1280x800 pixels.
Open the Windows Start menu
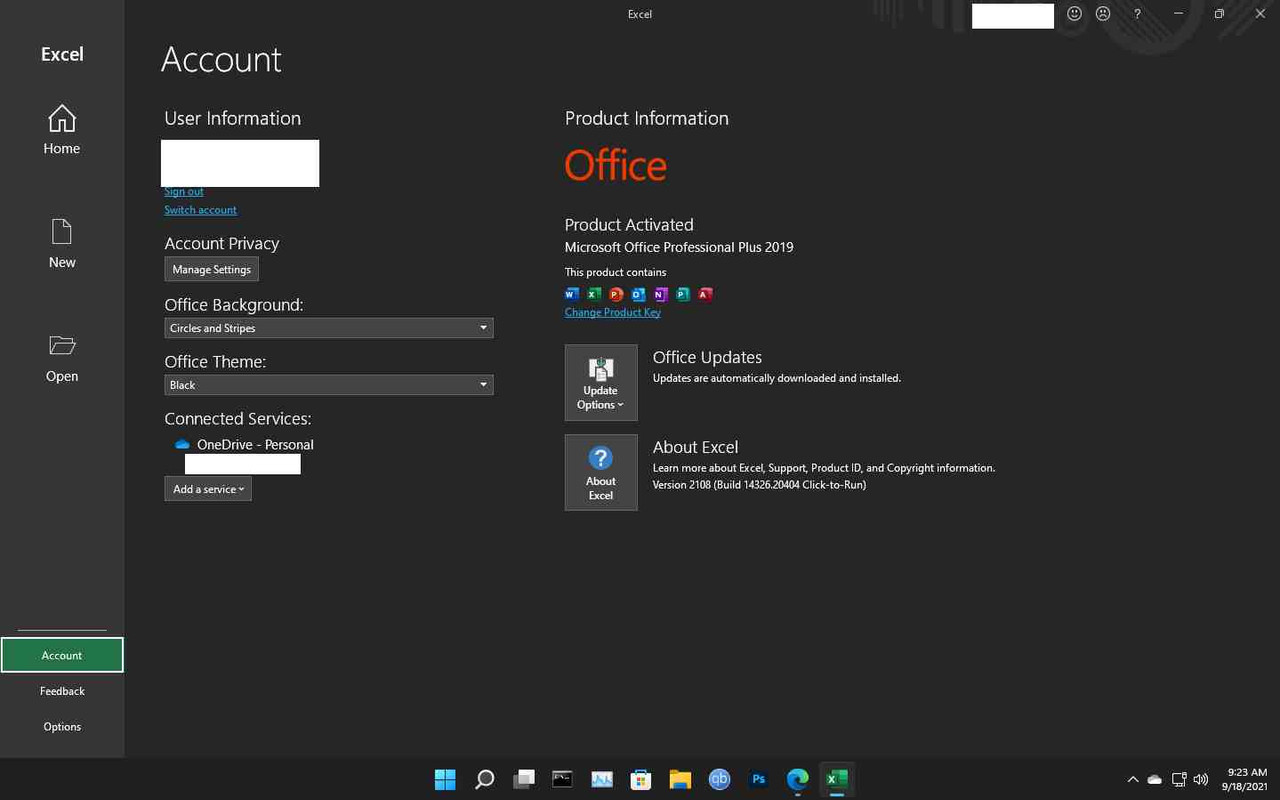[x=445, y=779]
